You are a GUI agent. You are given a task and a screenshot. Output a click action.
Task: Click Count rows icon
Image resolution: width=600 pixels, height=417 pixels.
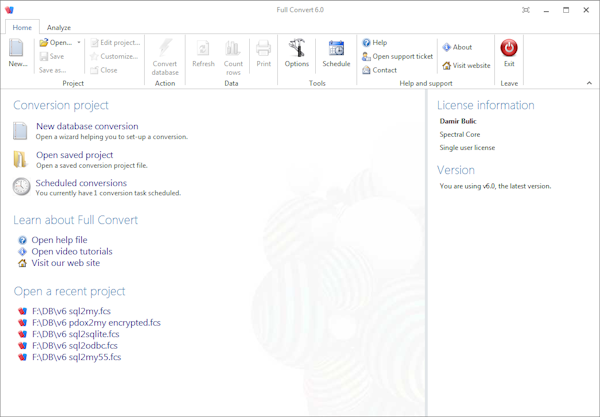point(233,49)
